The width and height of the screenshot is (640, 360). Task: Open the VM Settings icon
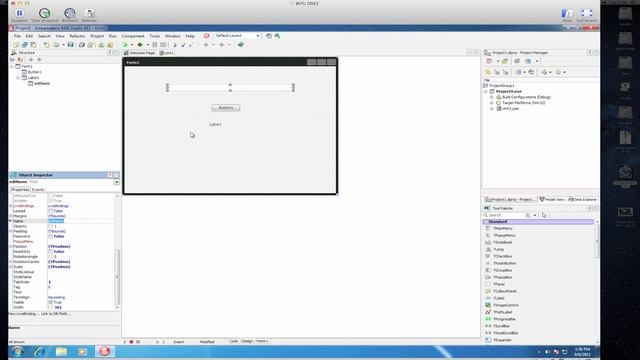[x=89, y=13]
